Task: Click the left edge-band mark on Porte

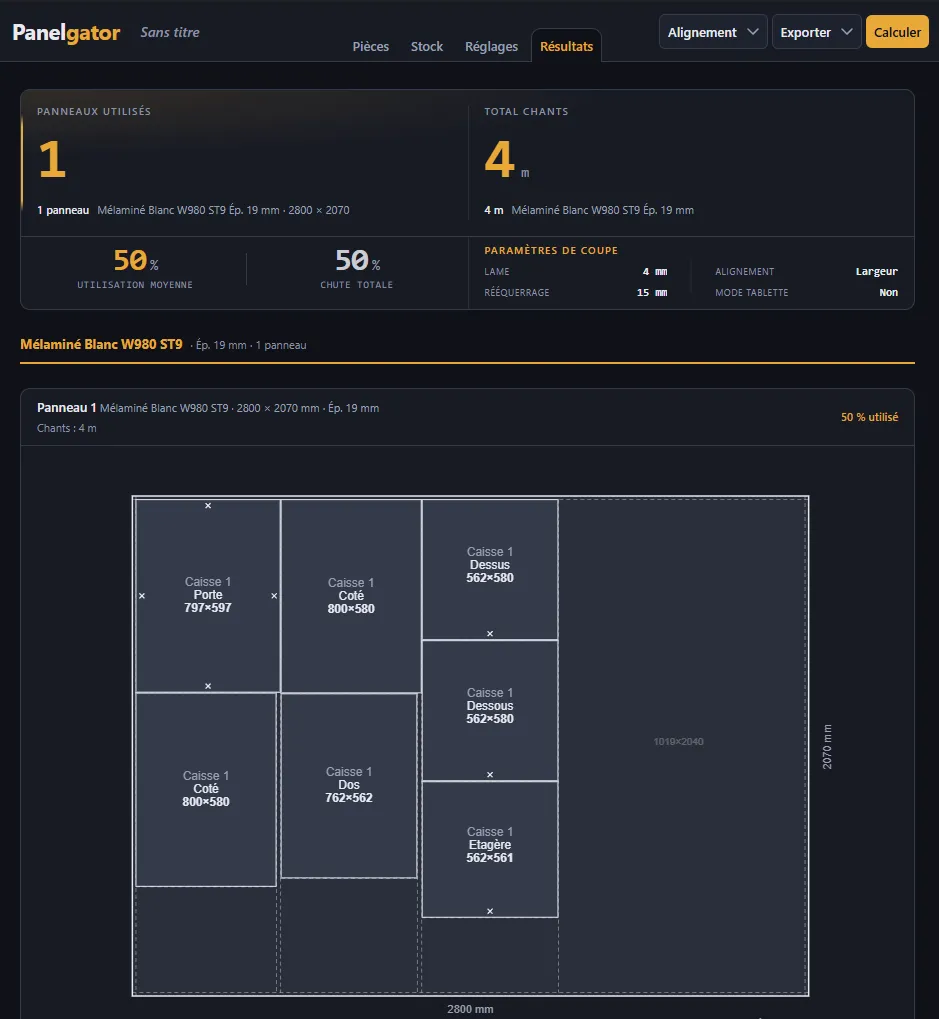Action: click(x=142, y=596)
